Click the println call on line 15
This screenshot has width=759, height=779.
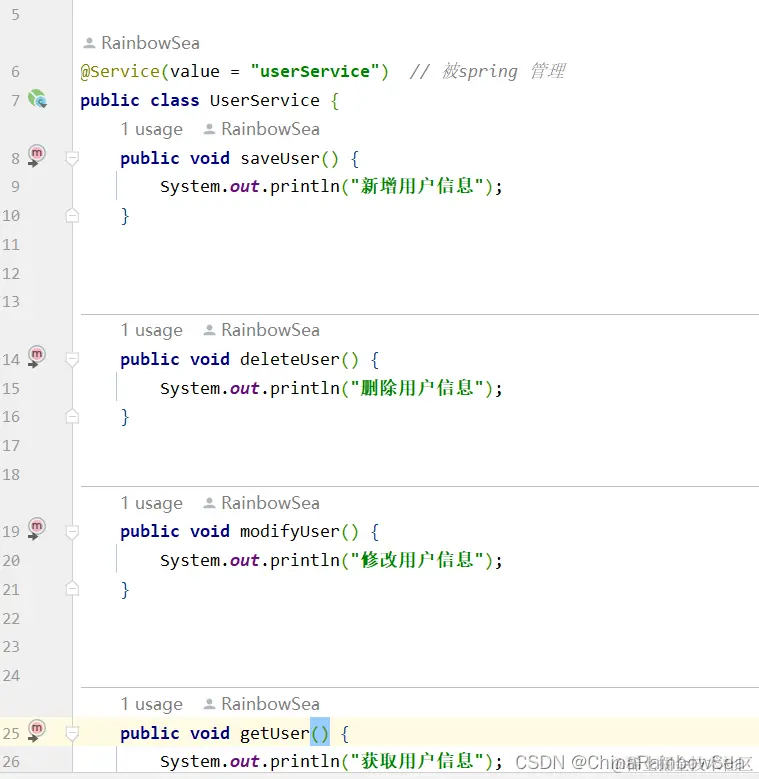(304, 389)
